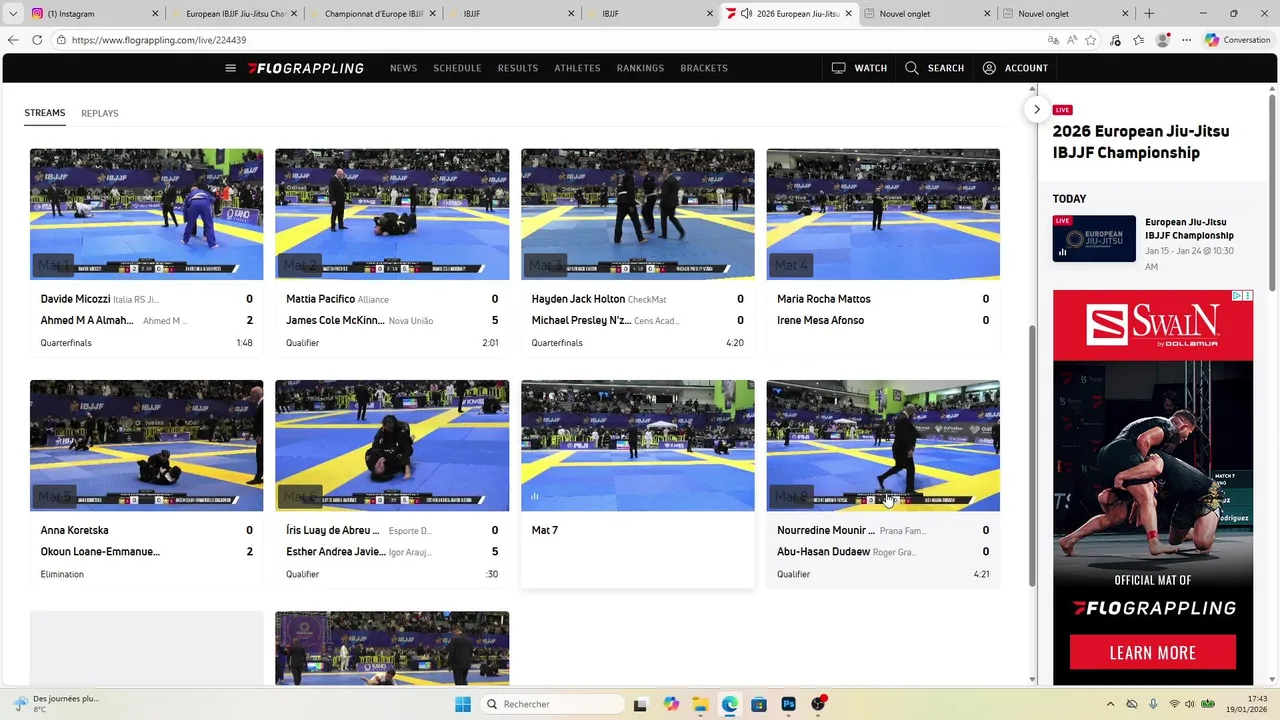1280x720 pixels.
Task: Open the Davide Micozzi match stream thumbnail
Action: pyautogui.click(x=147, y=214)
